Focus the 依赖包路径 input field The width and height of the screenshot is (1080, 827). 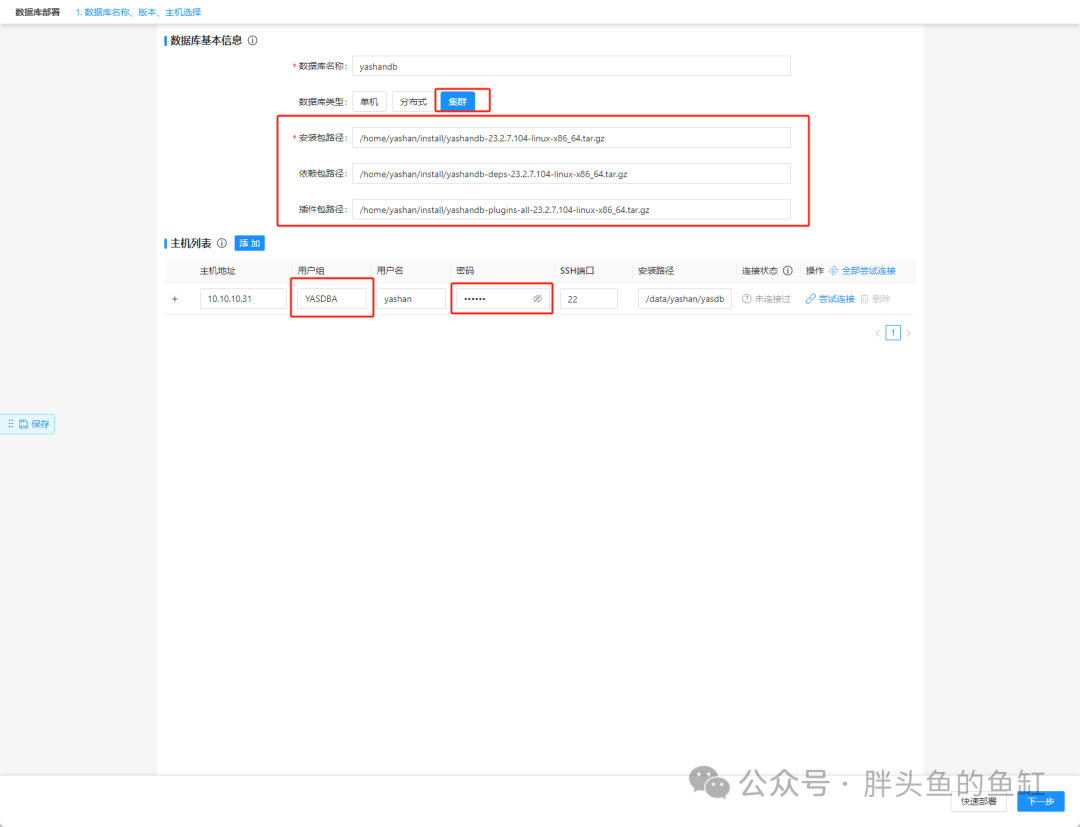point(571,174)
